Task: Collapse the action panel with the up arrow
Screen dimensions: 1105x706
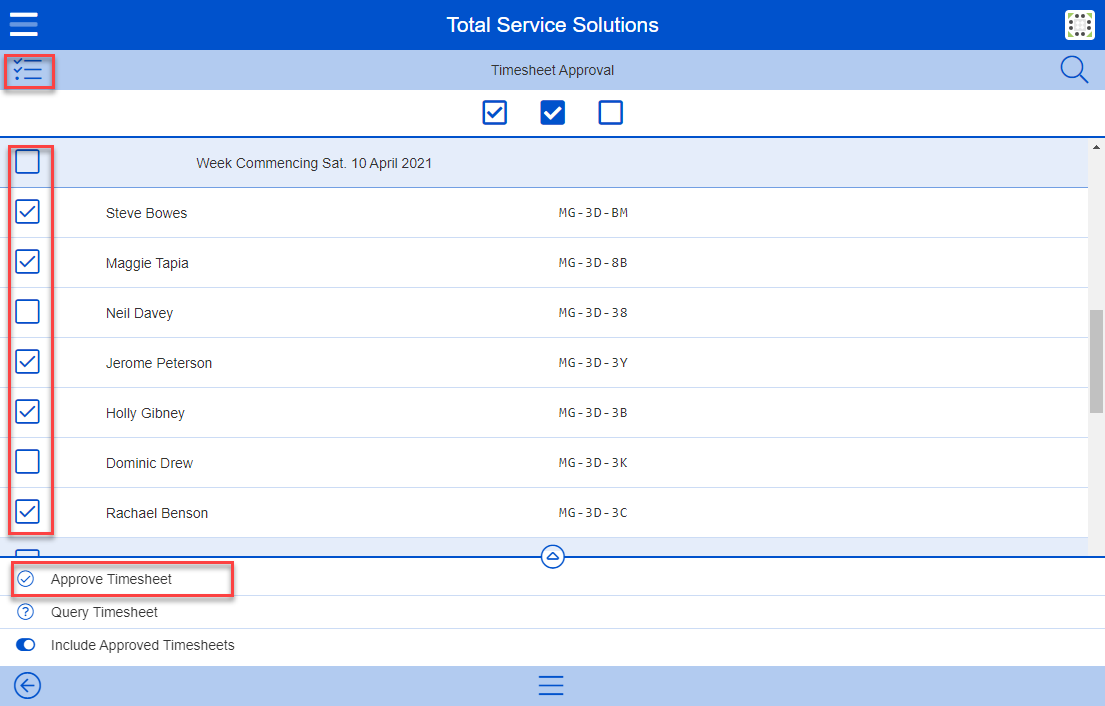Action: point(552,557)
